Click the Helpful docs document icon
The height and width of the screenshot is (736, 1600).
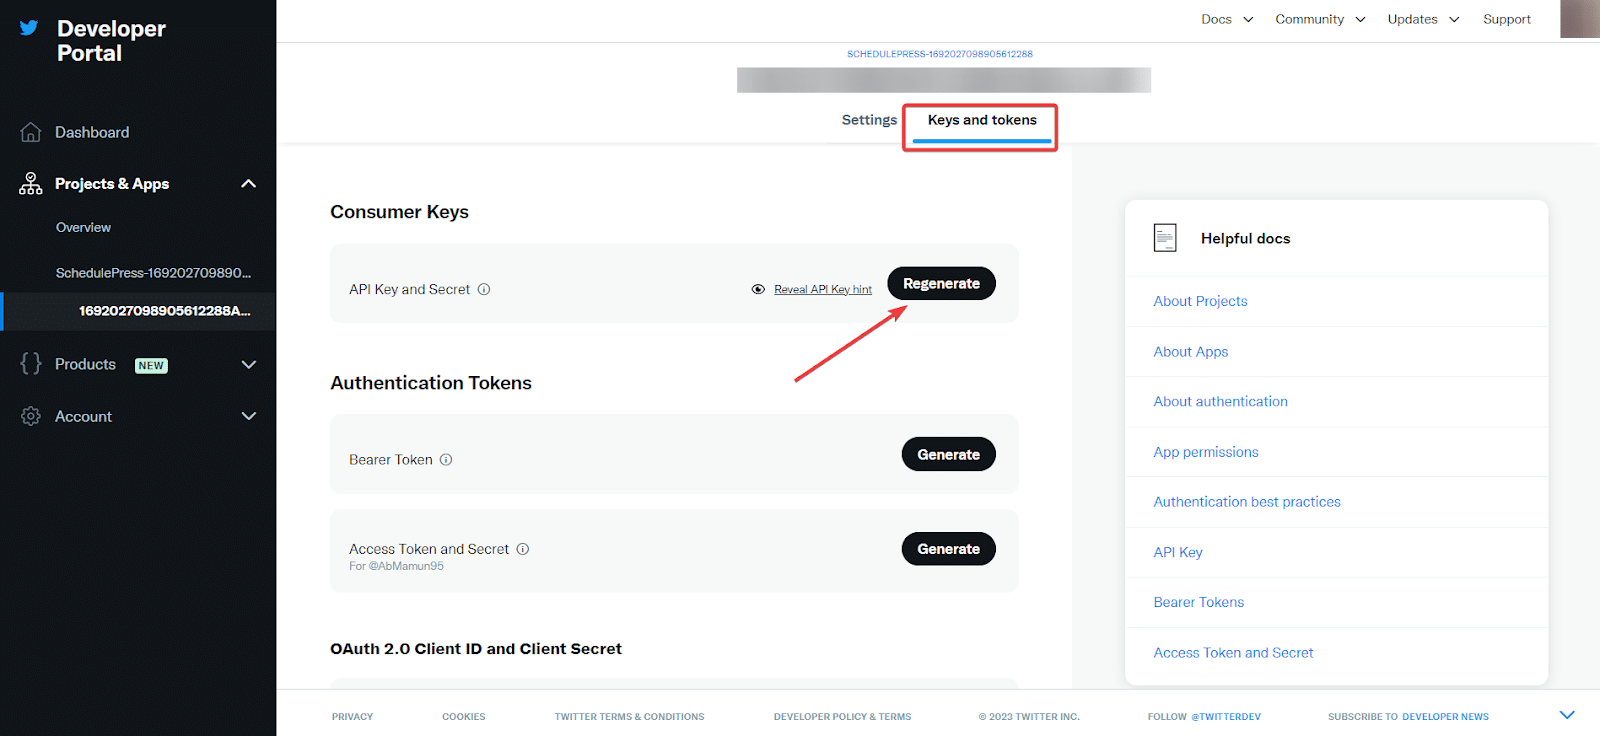[x=1165, y=238]
